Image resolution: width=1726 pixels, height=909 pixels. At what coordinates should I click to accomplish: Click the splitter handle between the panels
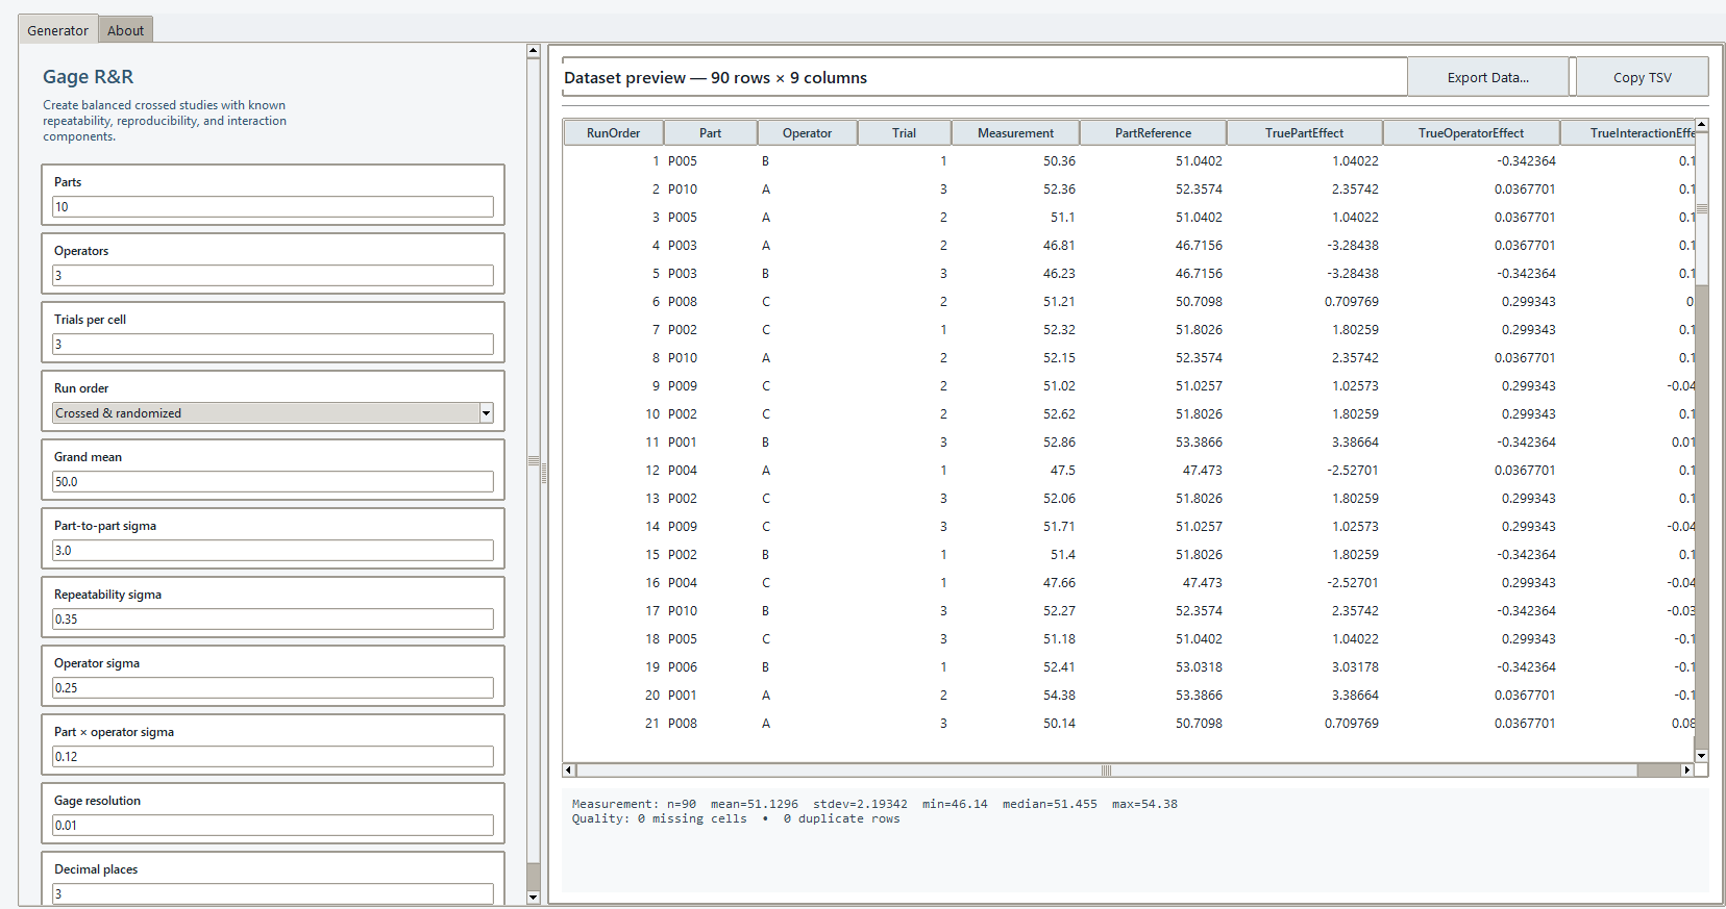tap(544, 475)
